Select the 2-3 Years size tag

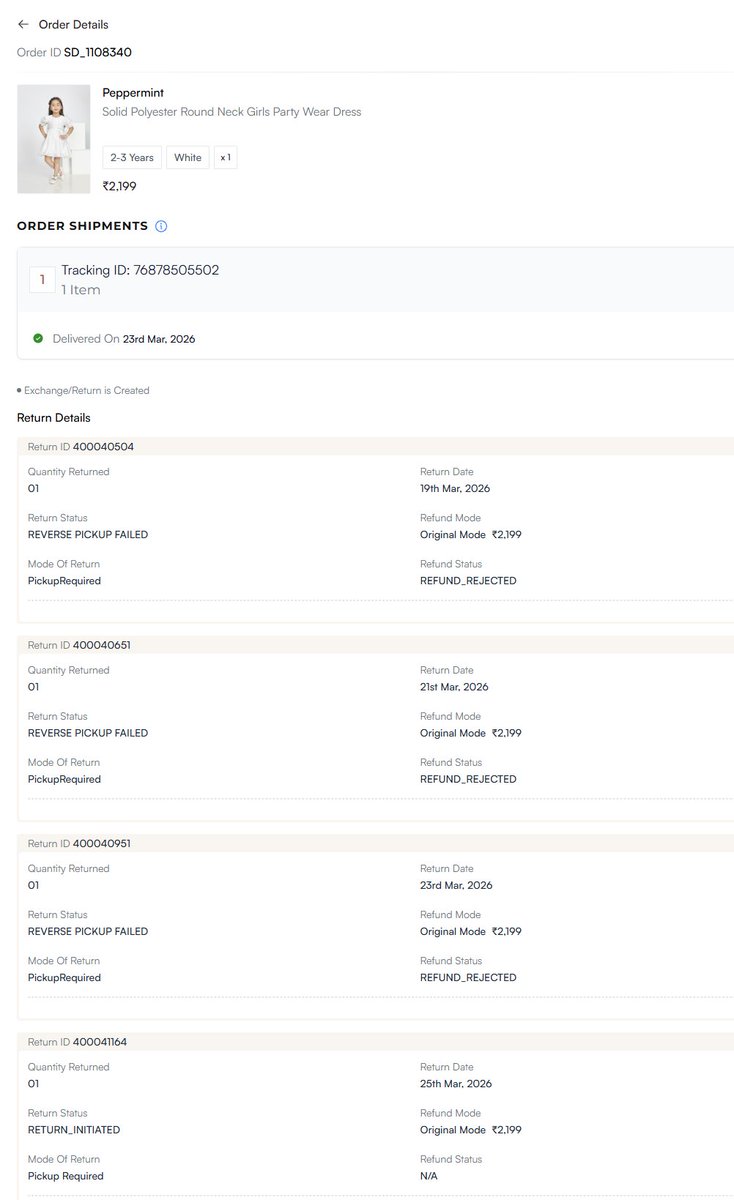132,158
